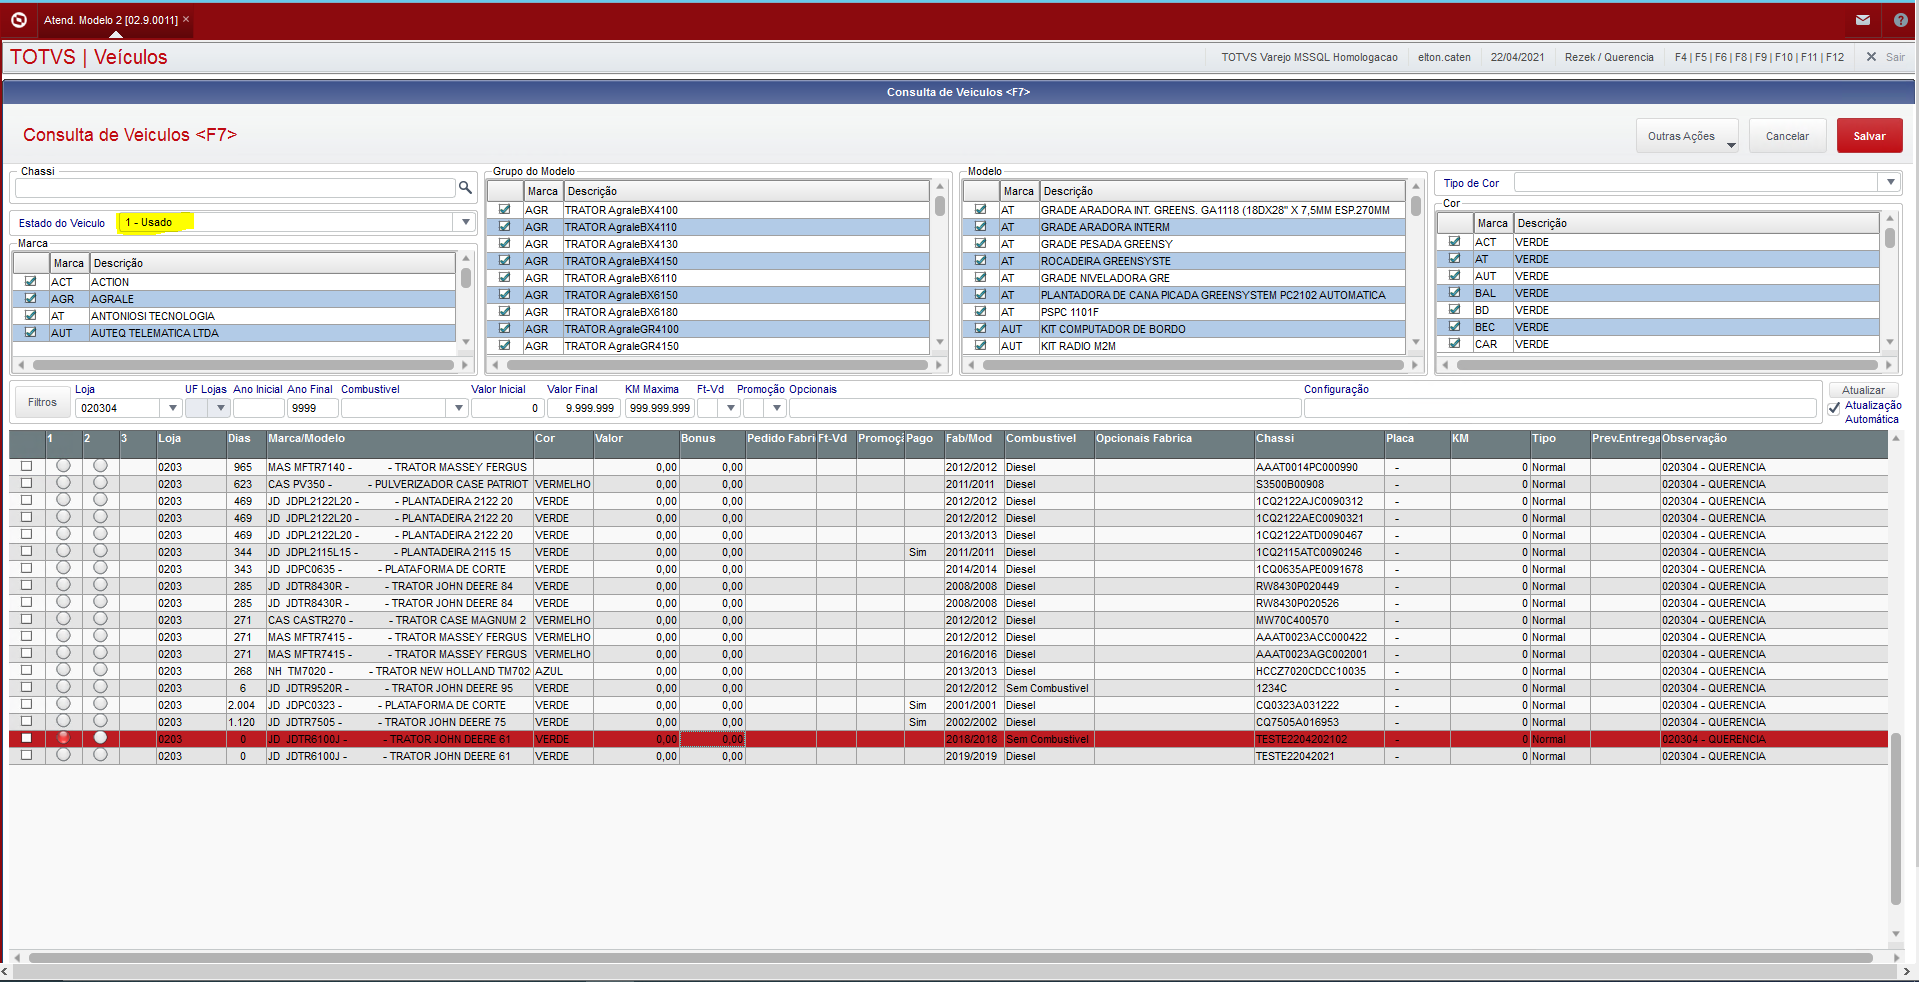Select highlighted red row TESTE2204202102
Viewport: 1919px width, 982px height.
pyautogui.click(x=948, y=739)
